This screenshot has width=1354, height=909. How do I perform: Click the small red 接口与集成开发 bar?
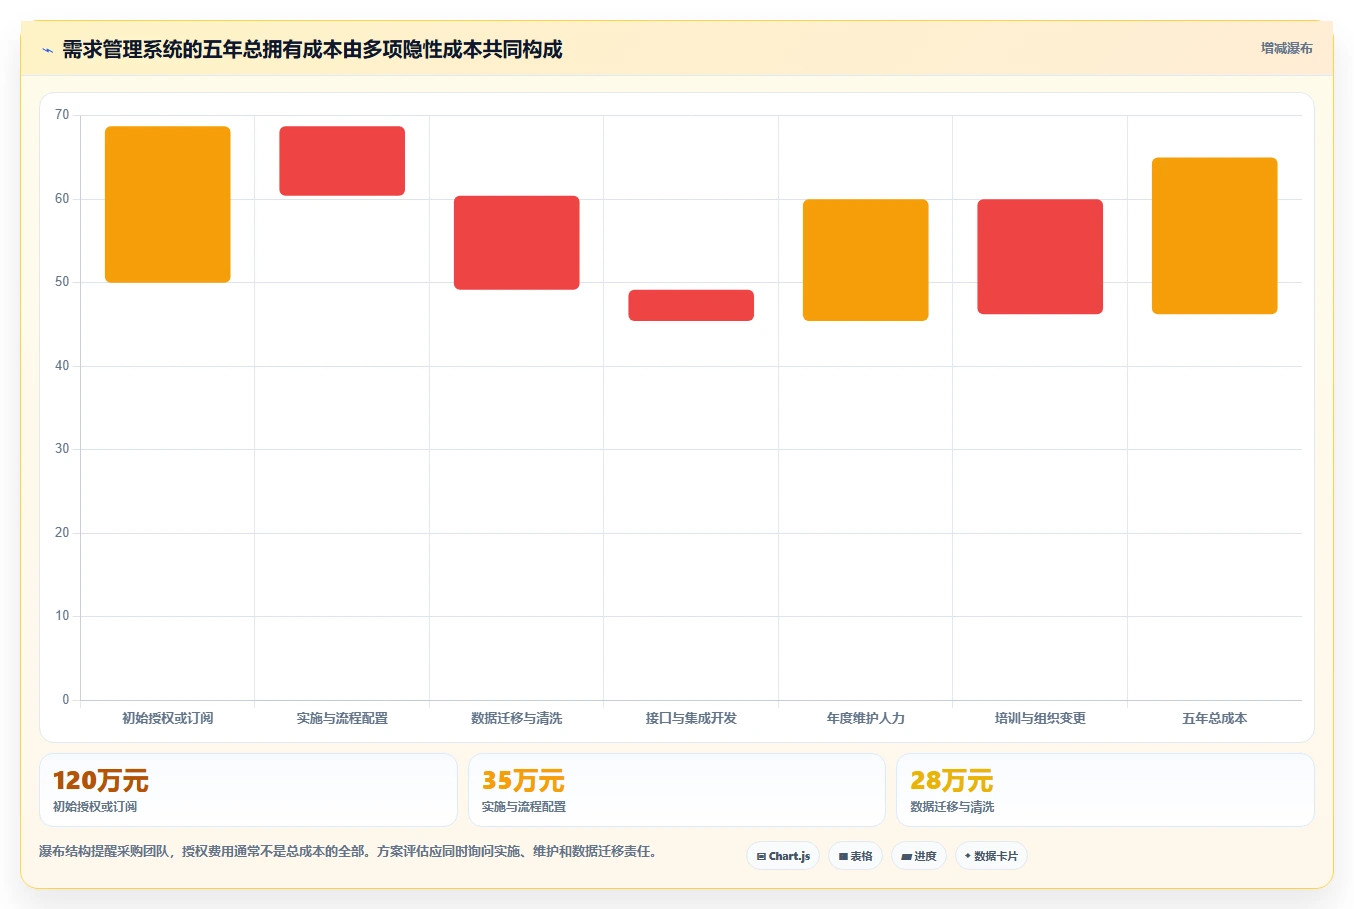point(691,305)
